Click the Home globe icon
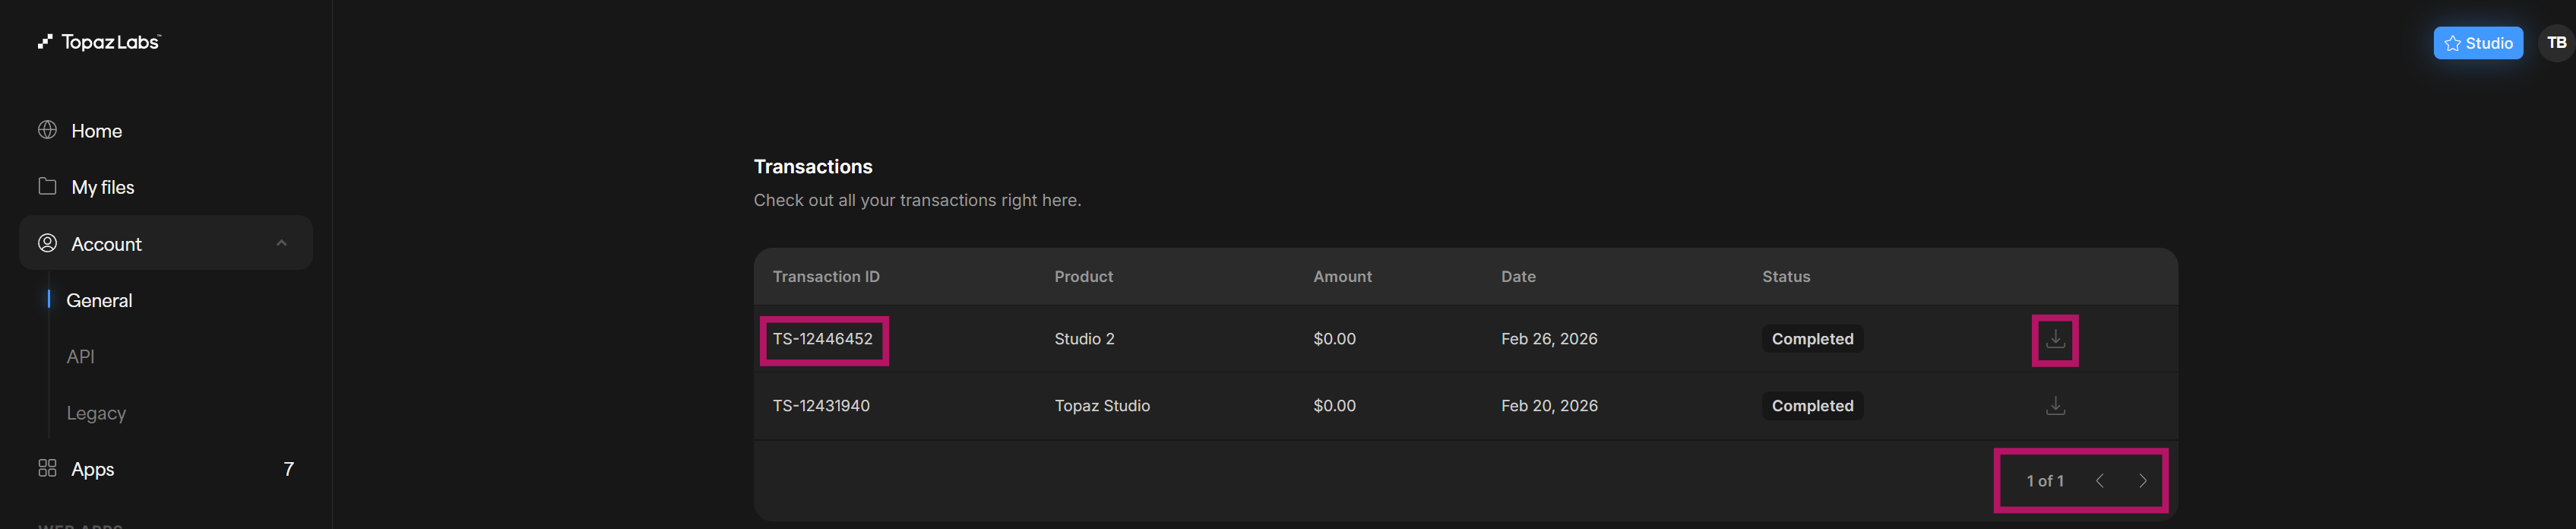The height and width of the screenshot is (529, 2576). pyautogui.click(x=47, y=130)
